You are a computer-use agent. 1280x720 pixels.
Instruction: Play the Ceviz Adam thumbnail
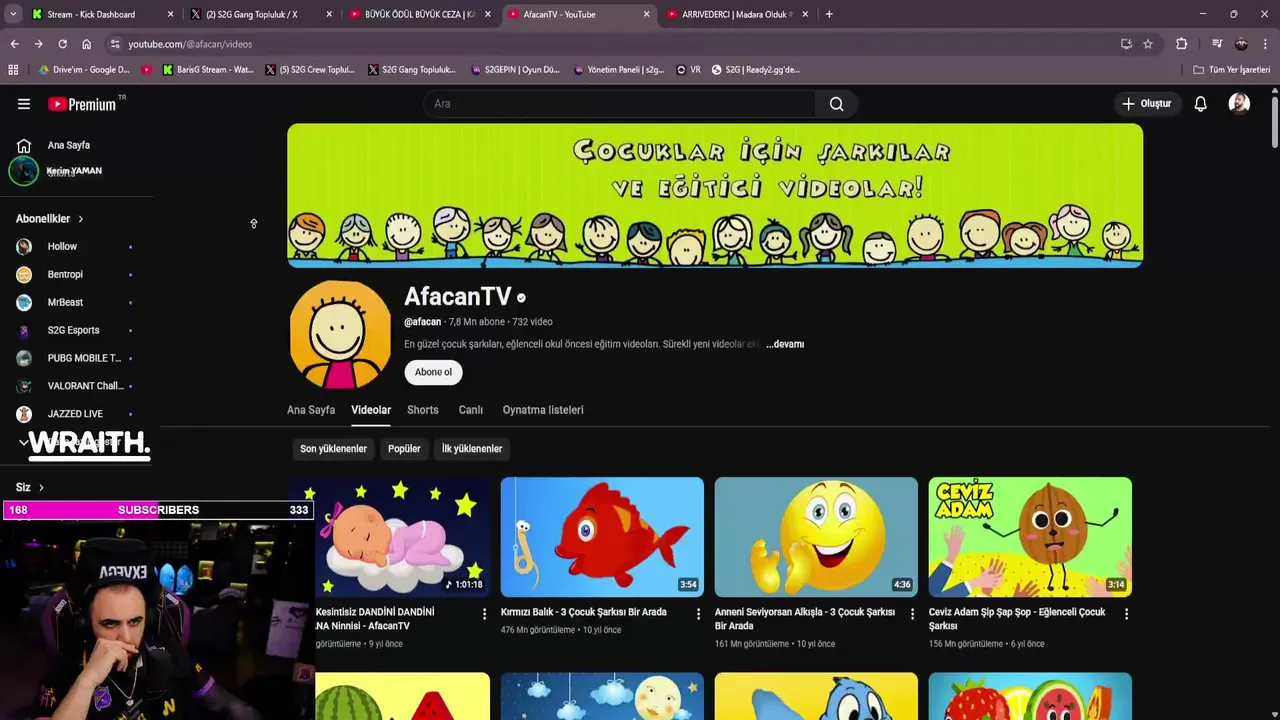1030,537
